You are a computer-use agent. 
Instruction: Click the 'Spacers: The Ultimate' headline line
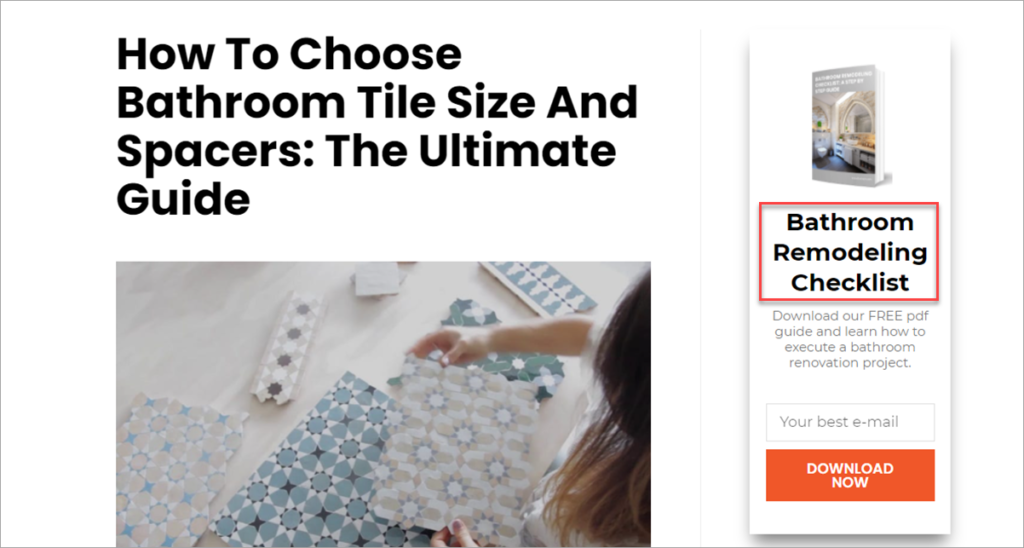tap(366, 150)
